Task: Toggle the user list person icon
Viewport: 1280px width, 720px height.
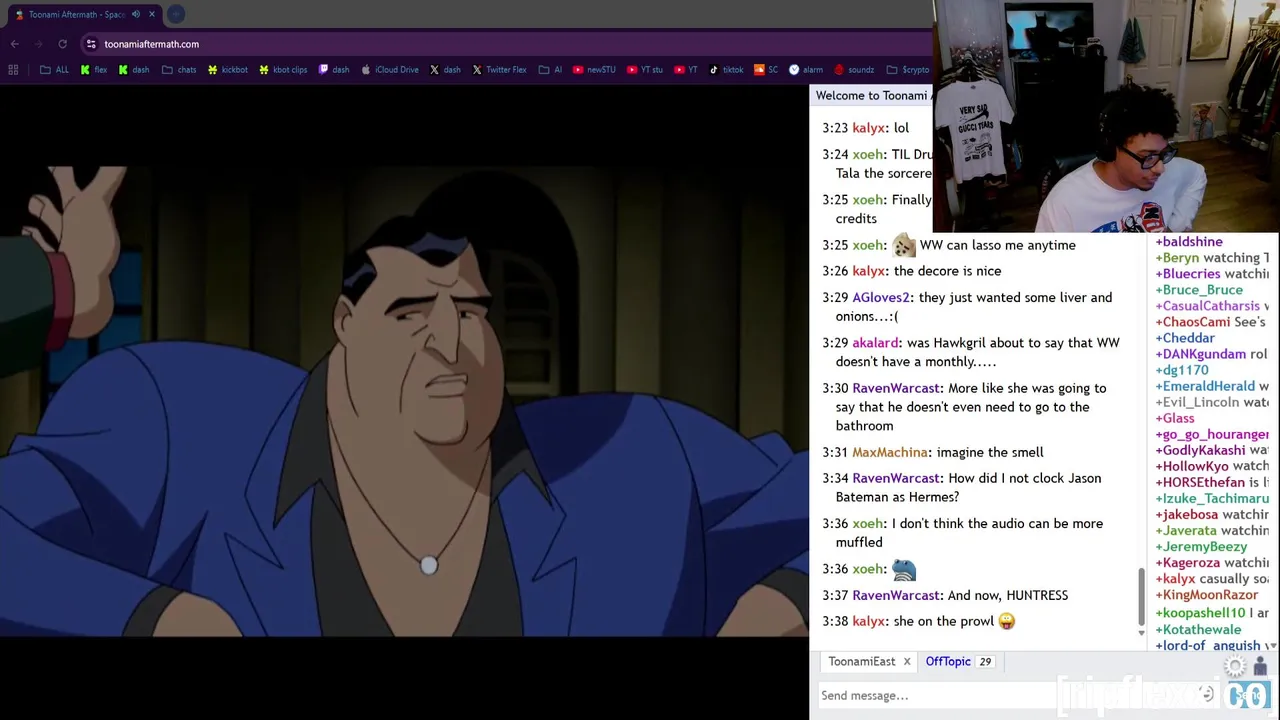Action: pos(1260,668)
